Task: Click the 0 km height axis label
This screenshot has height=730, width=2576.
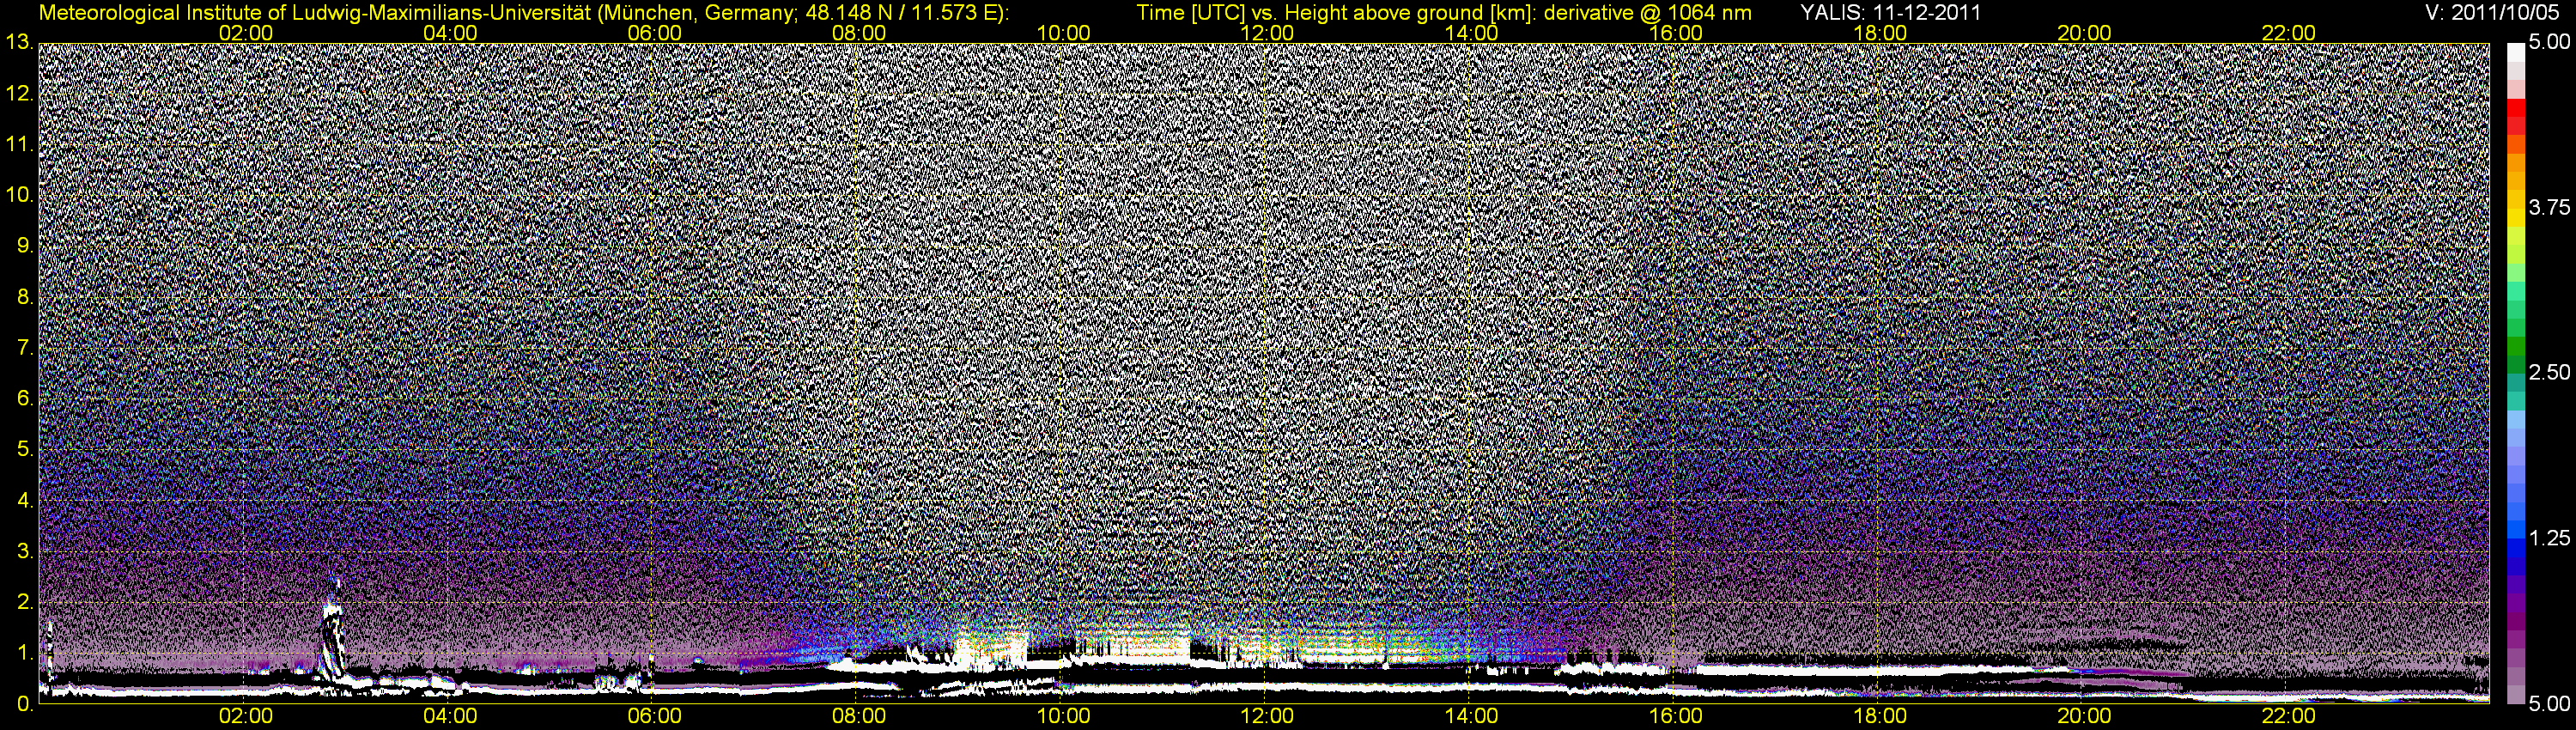Action: [x=25, y=704]
